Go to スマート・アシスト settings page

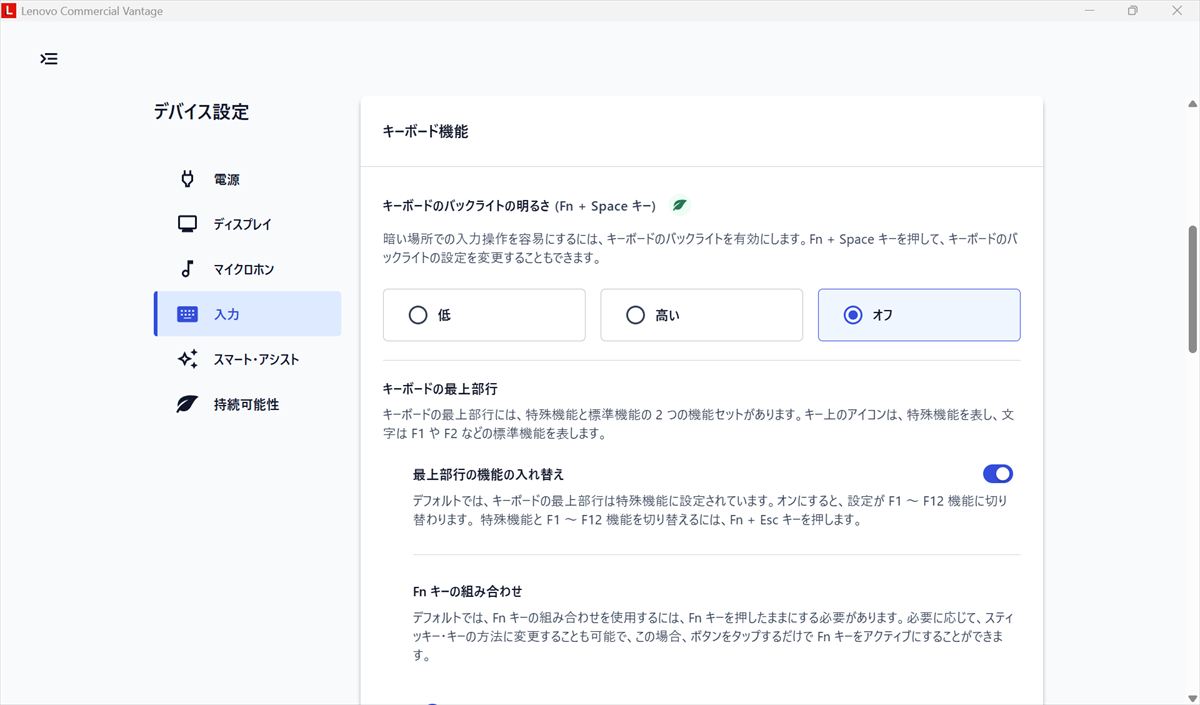[256, 360]
